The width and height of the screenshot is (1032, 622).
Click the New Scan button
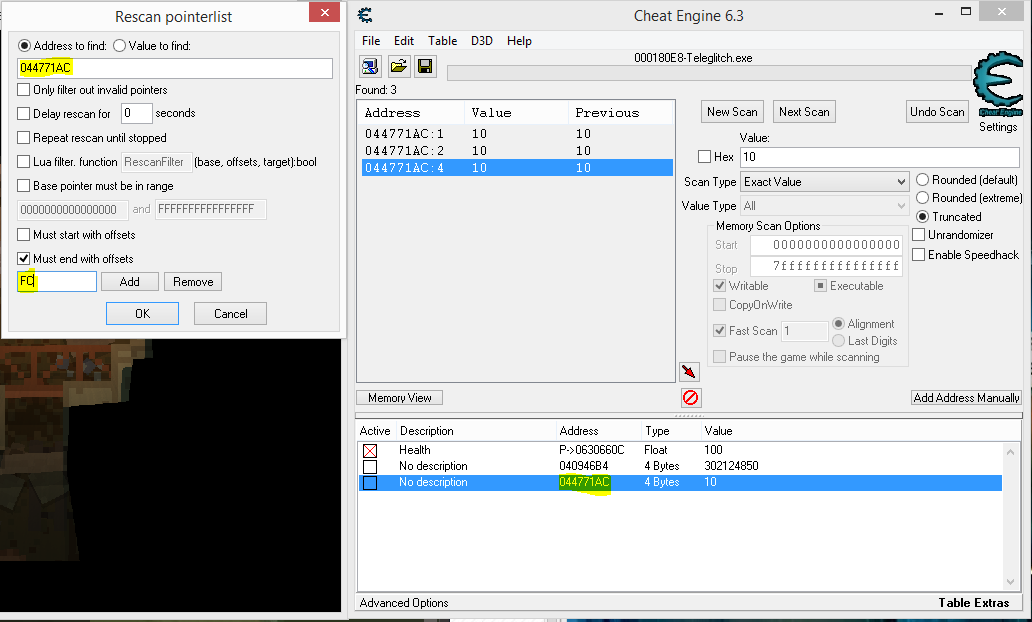(732, 112)
